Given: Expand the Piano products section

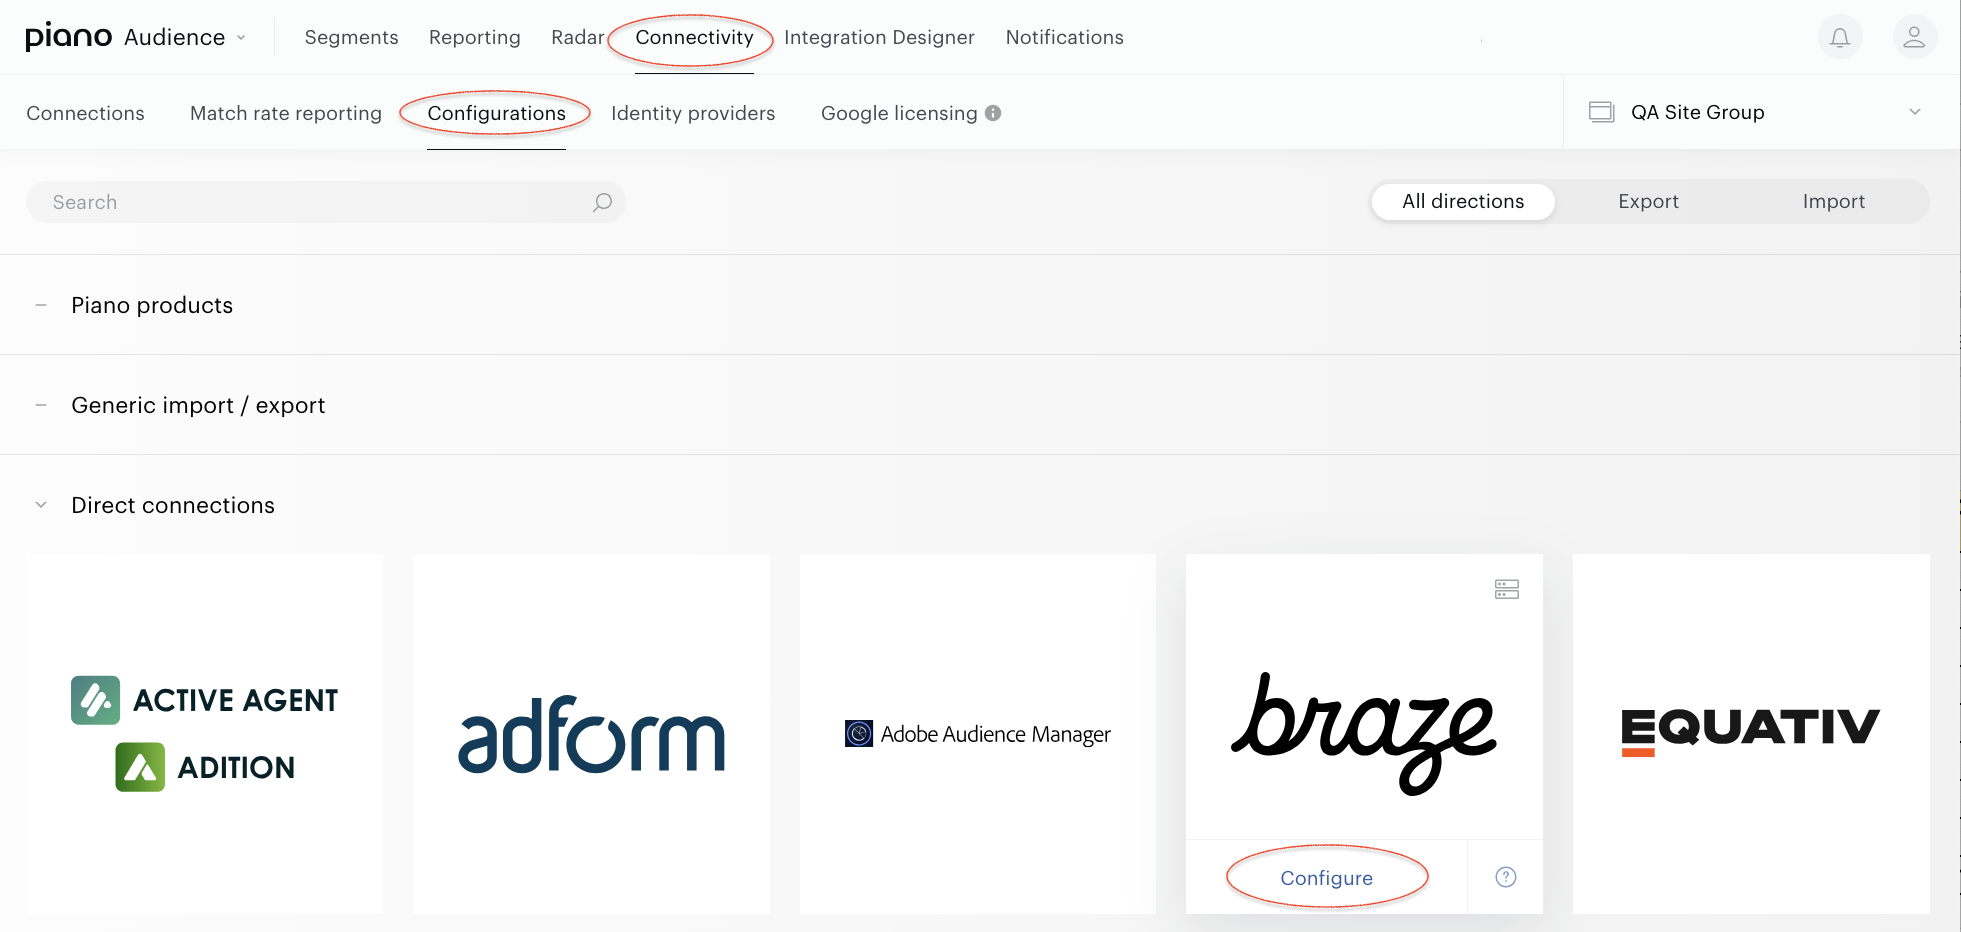Looking at the screenshot, I should [41, 305].
